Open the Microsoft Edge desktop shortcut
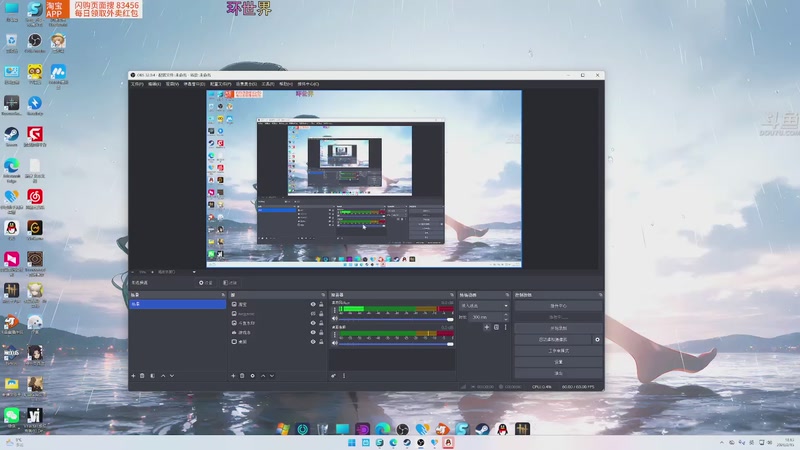 (11, 170)
